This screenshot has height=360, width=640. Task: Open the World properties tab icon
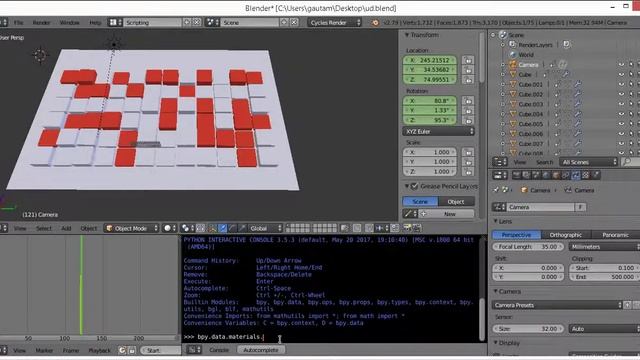pos(546,176)
